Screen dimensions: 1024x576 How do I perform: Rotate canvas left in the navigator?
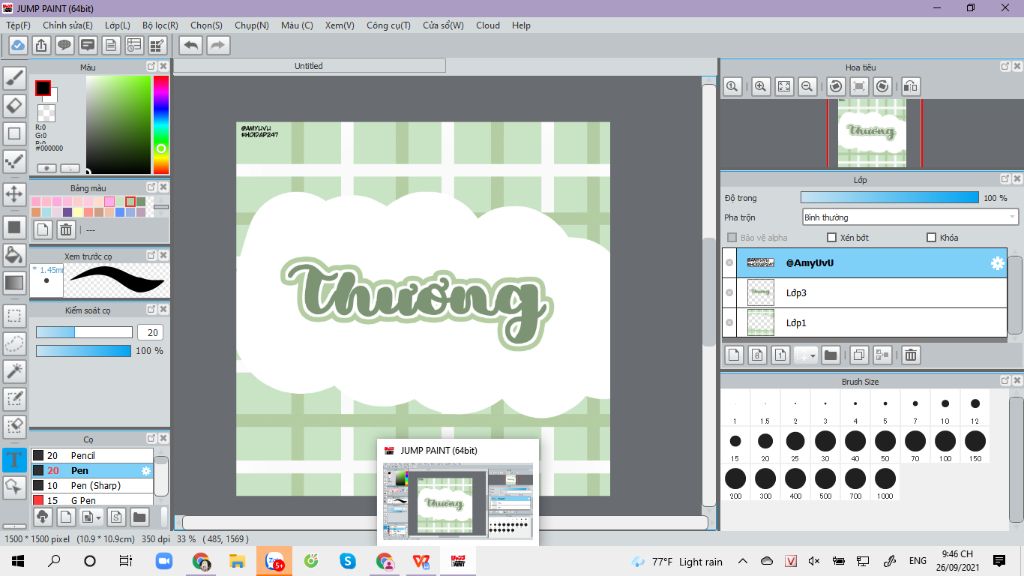pos(835,86)
